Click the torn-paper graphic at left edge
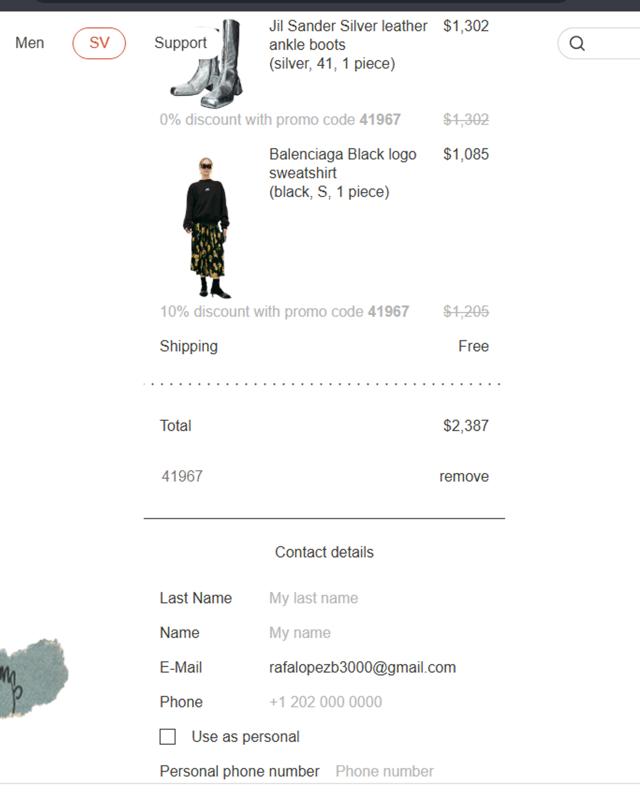 (33, 678)
